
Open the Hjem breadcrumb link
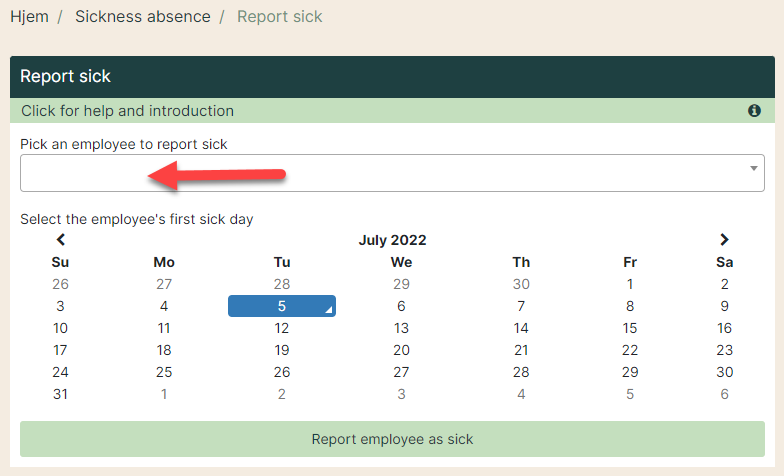30,16
